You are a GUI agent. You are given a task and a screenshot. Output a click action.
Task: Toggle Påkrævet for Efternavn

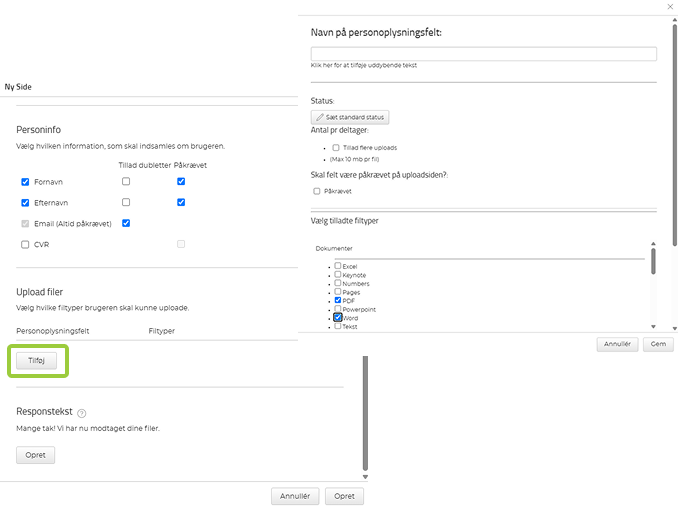pyautogui.click(x=181, y=202)
